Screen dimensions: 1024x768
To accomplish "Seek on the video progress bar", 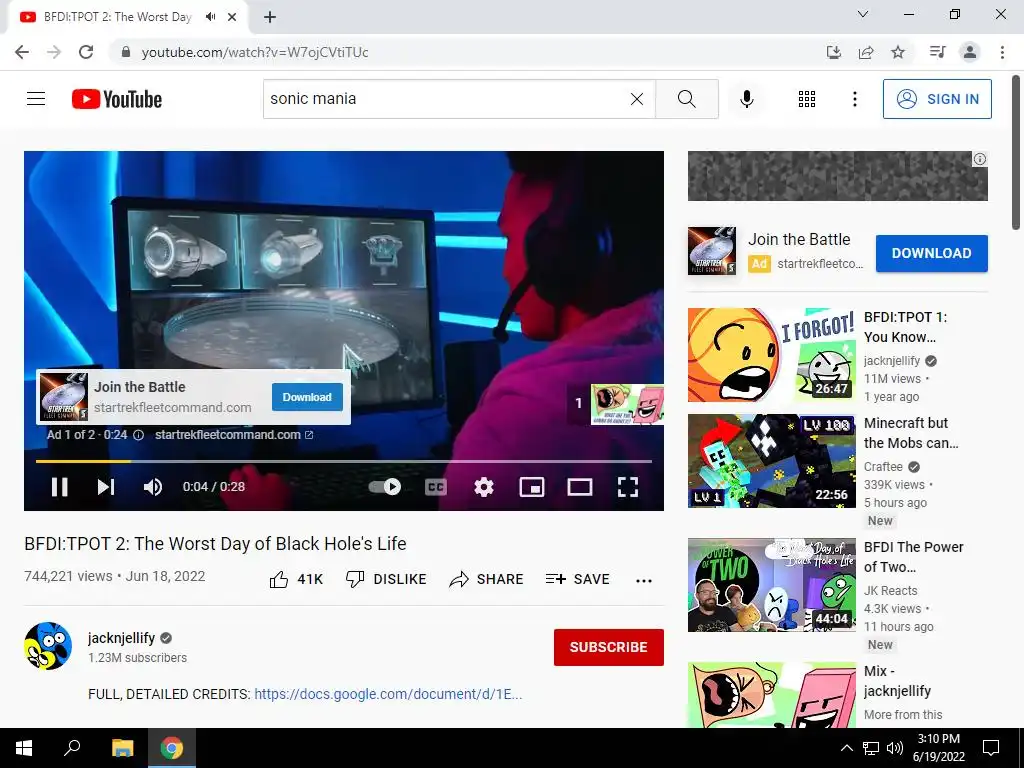I will [x=344, y=461].
